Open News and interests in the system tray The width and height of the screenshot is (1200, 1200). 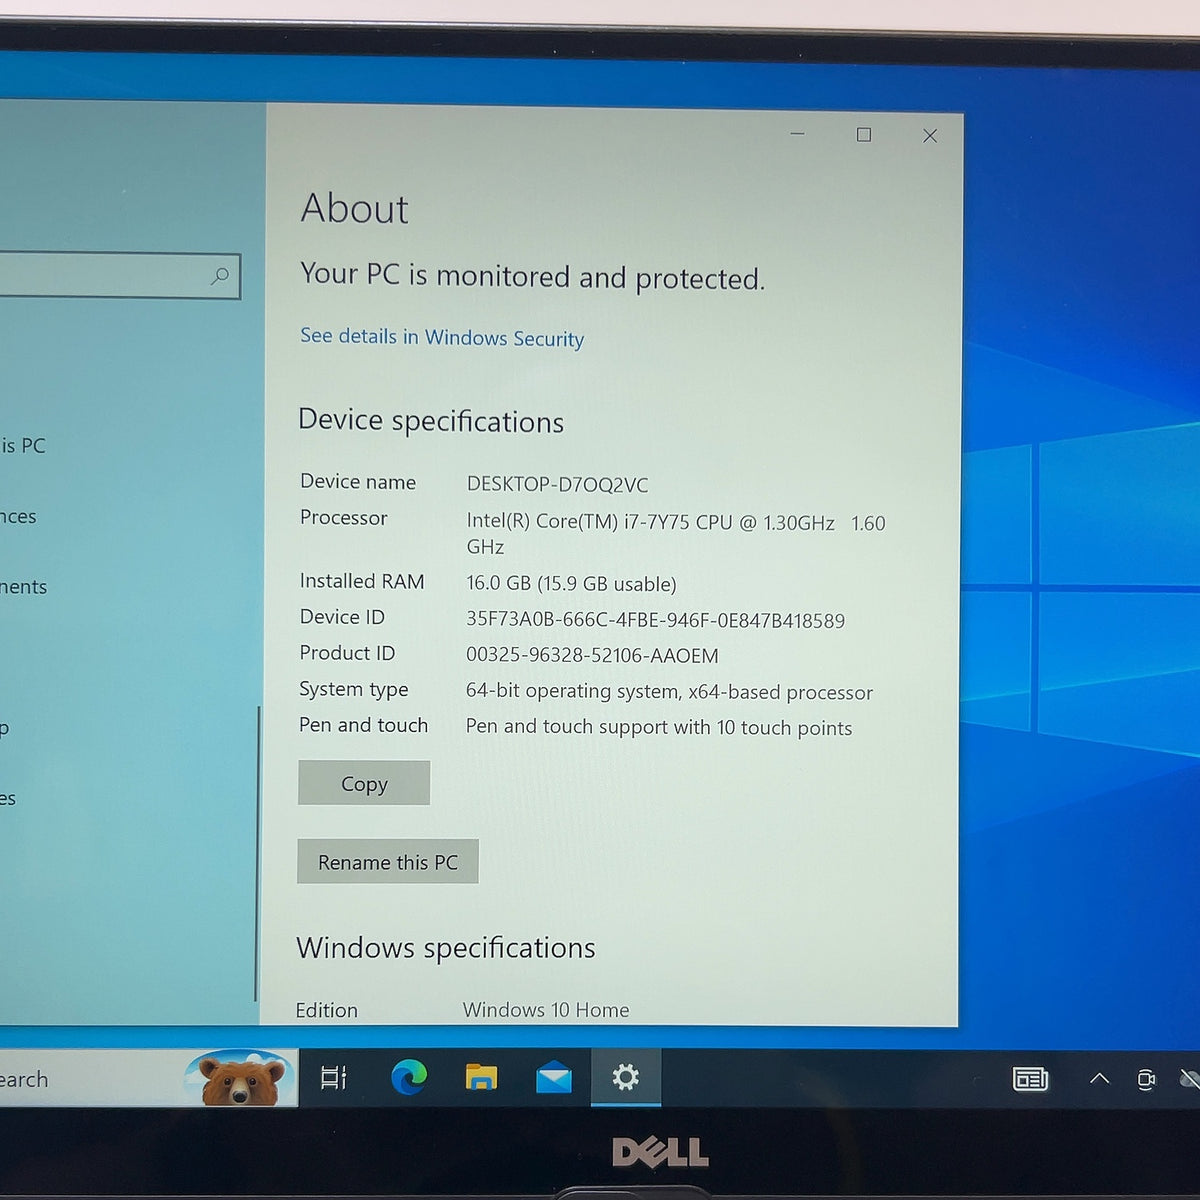(1030, 1079)
